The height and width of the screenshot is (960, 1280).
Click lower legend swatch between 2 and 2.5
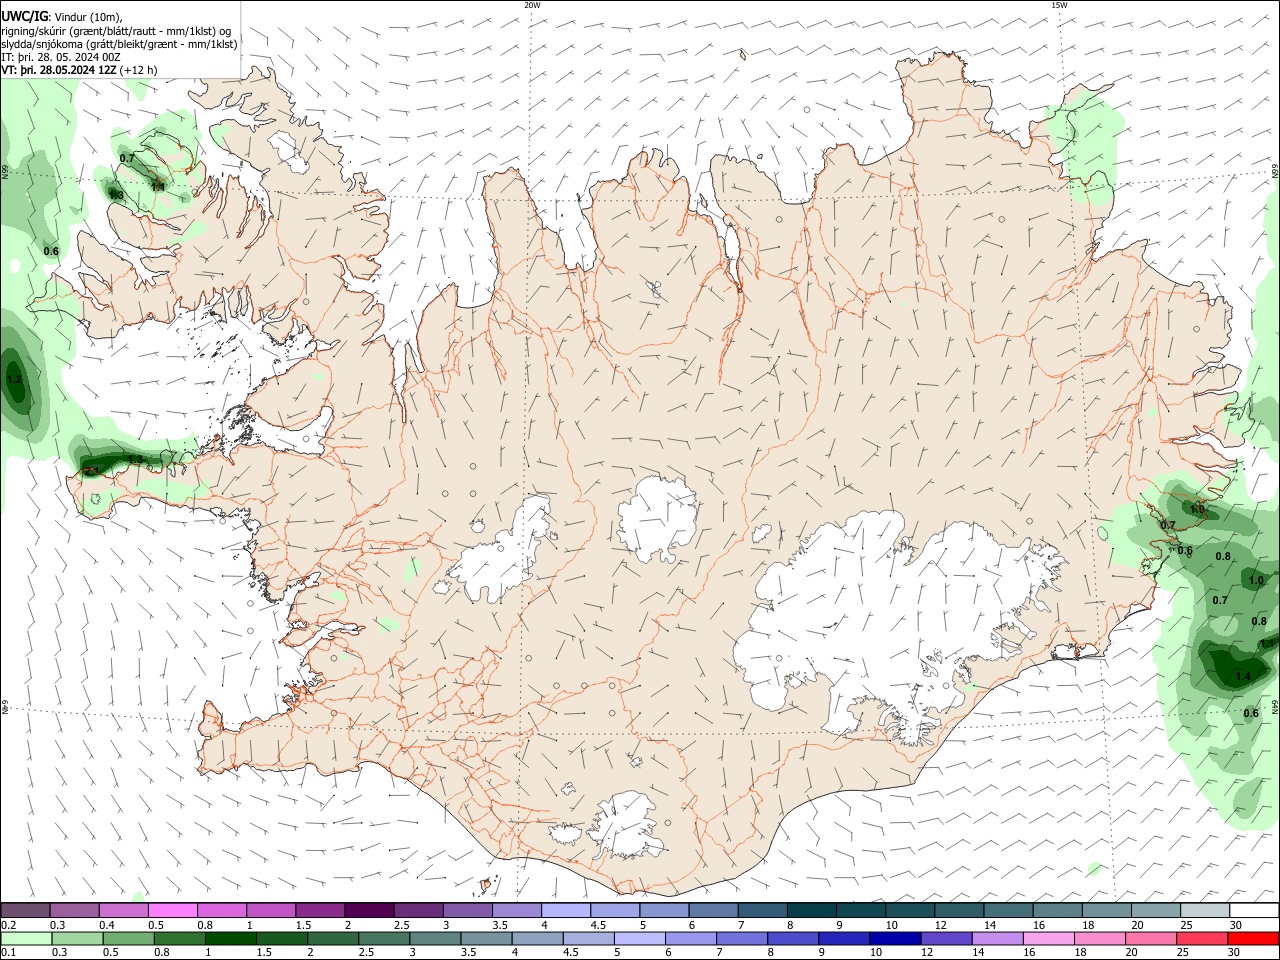[333, 939]
